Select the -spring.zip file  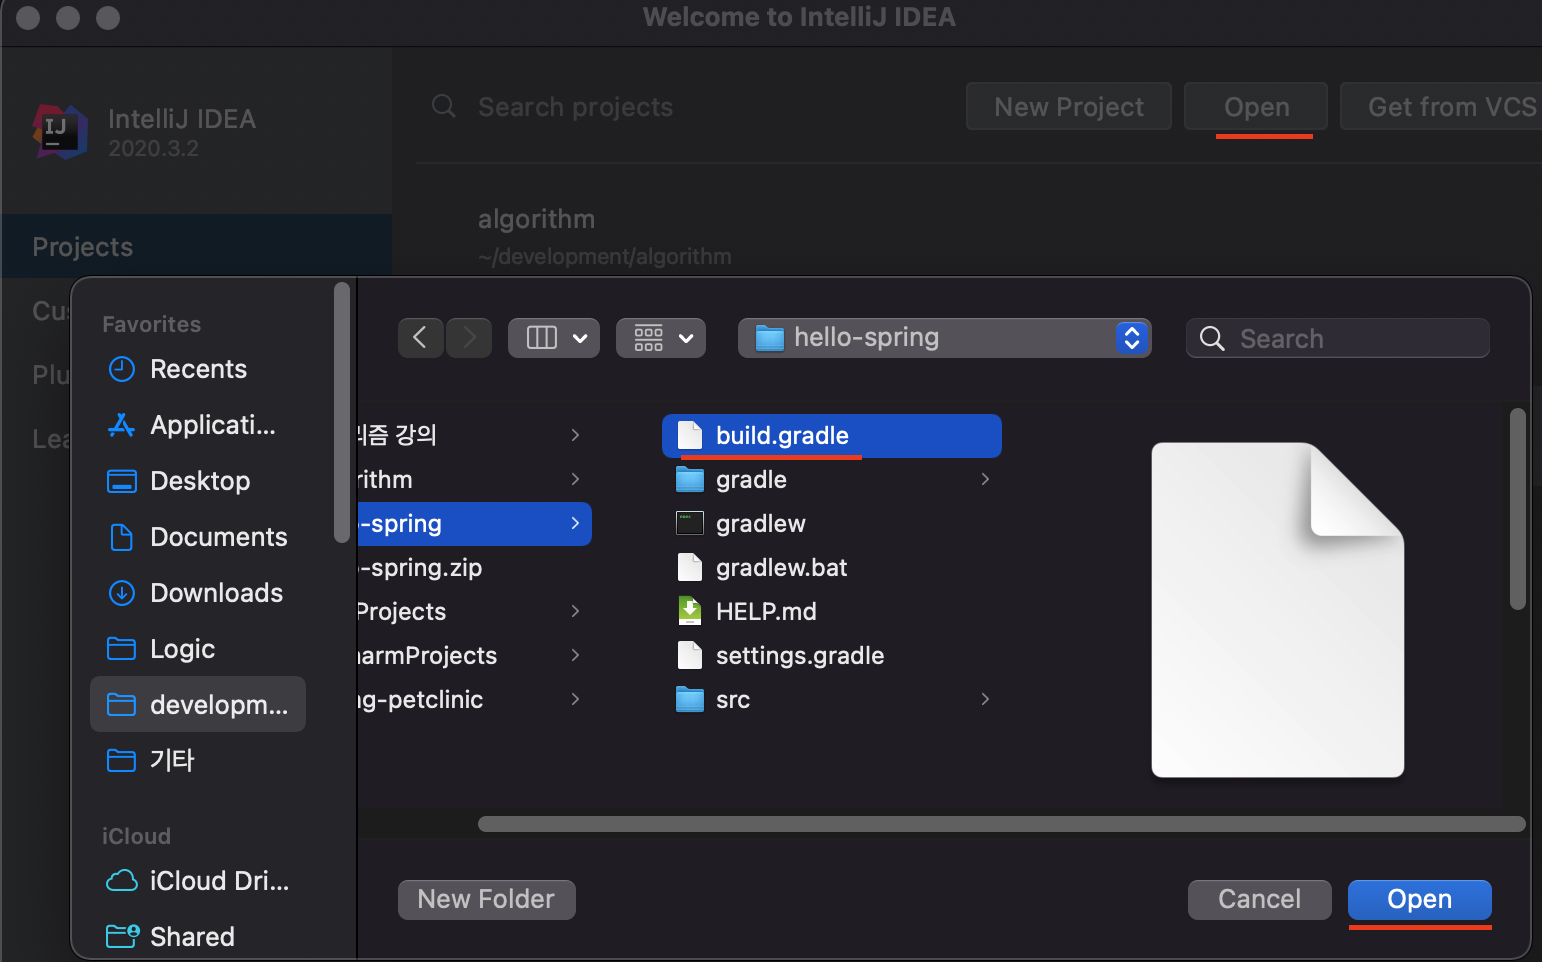coord(474,568)
